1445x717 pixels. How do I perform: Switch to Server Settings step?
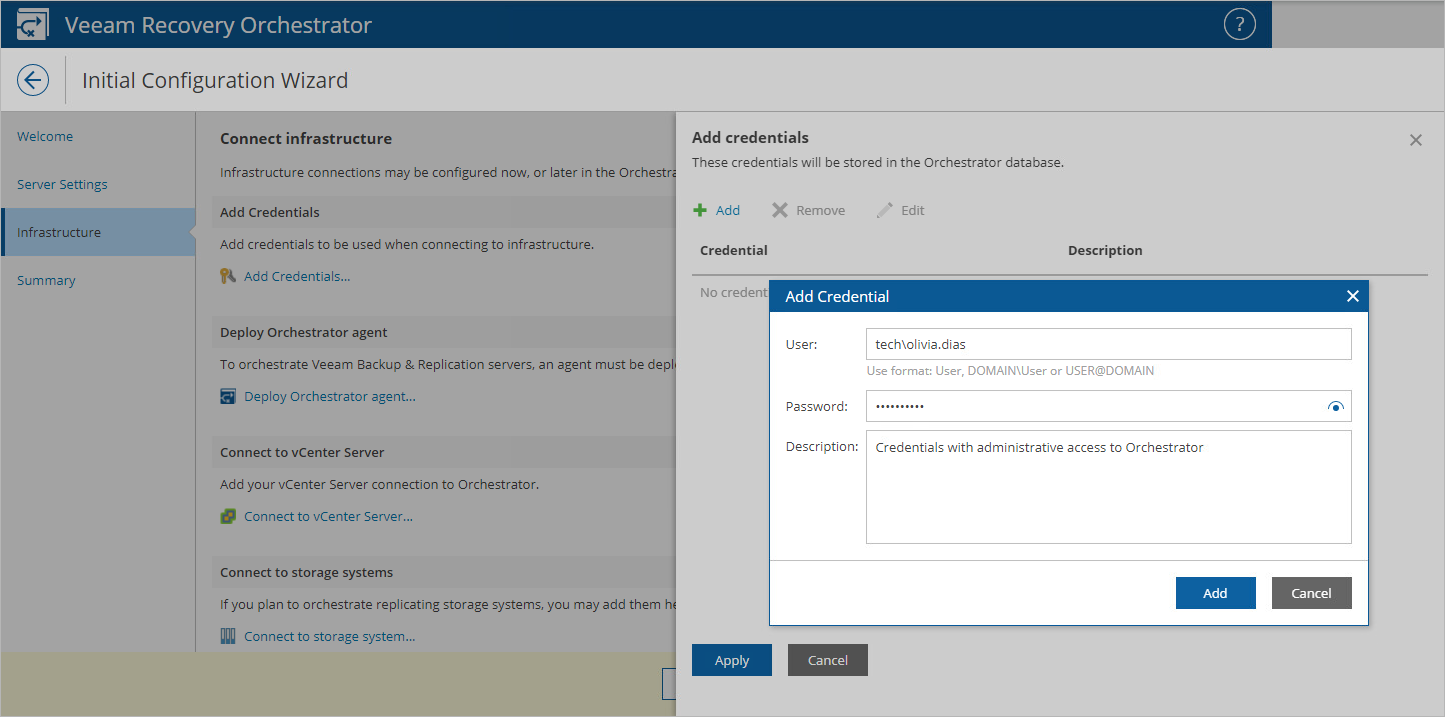coord(62,184)
